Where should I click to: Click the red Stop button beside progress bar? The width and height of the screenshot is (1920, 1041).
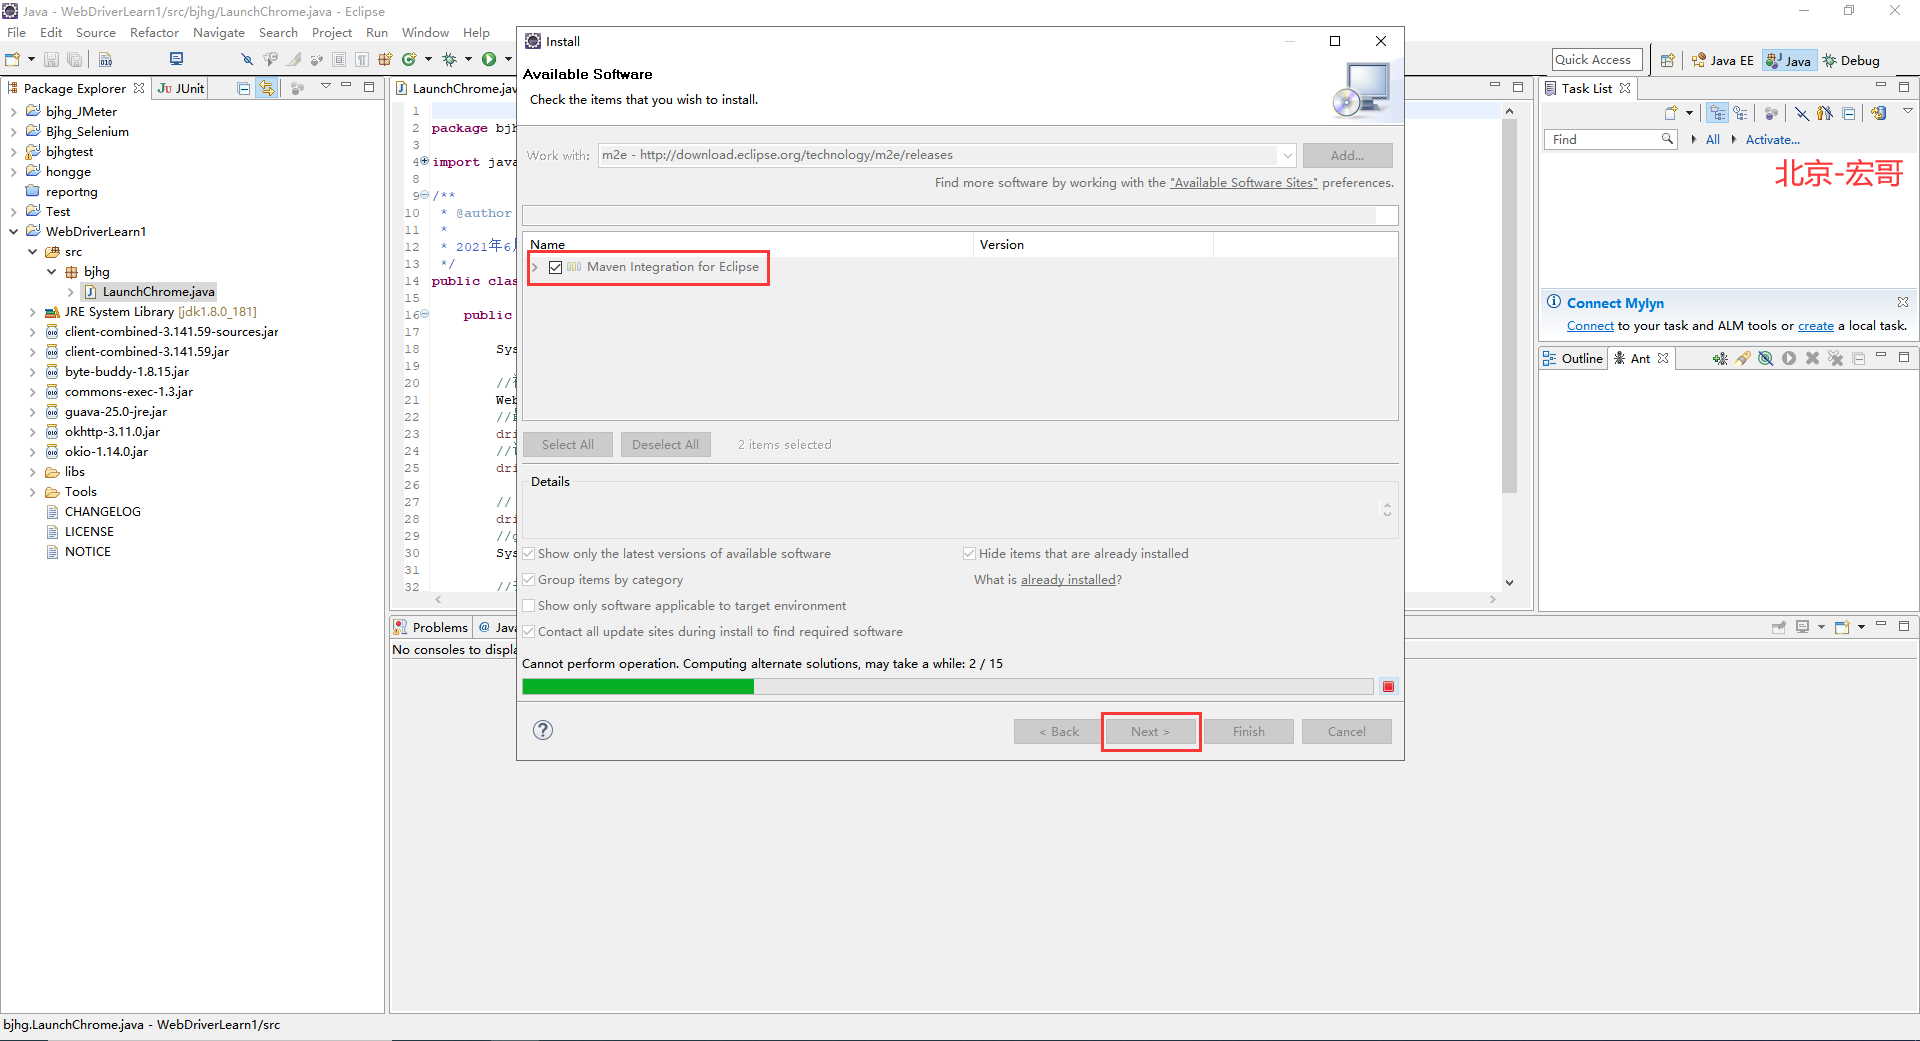click(x=1388, y=686)
